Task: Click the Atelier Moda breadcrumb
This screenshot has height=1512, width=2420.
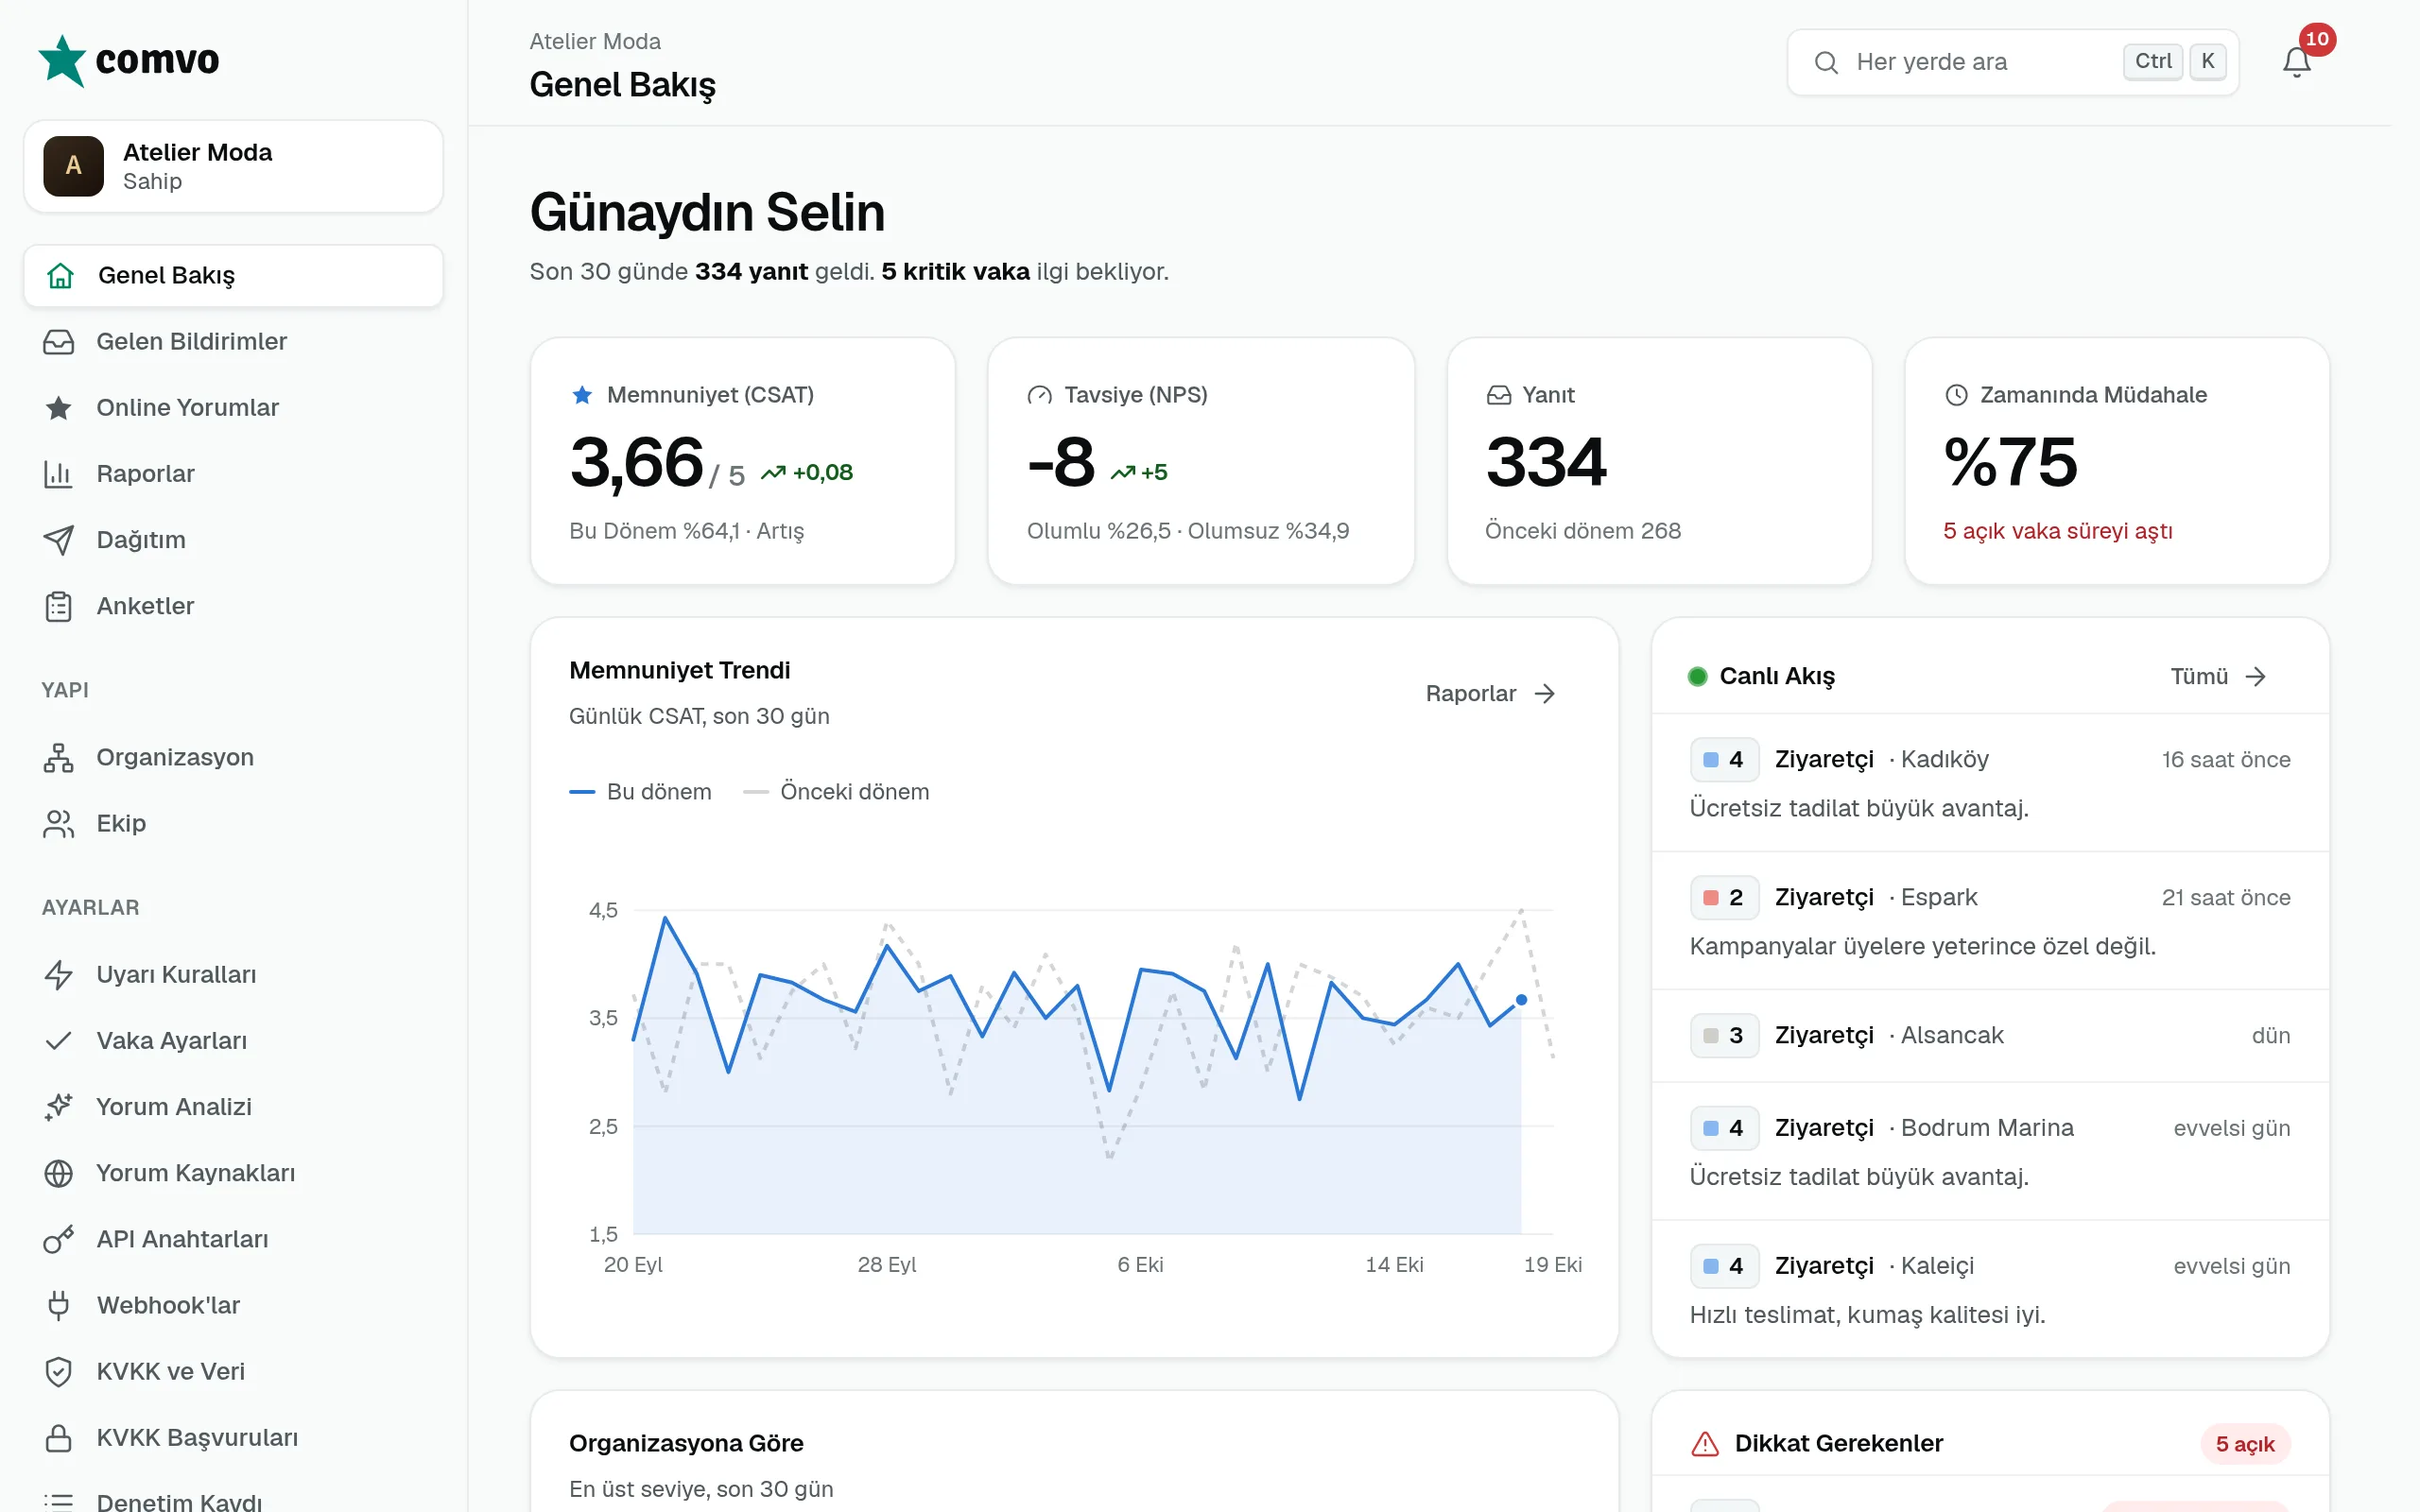Action: [595, 41]
